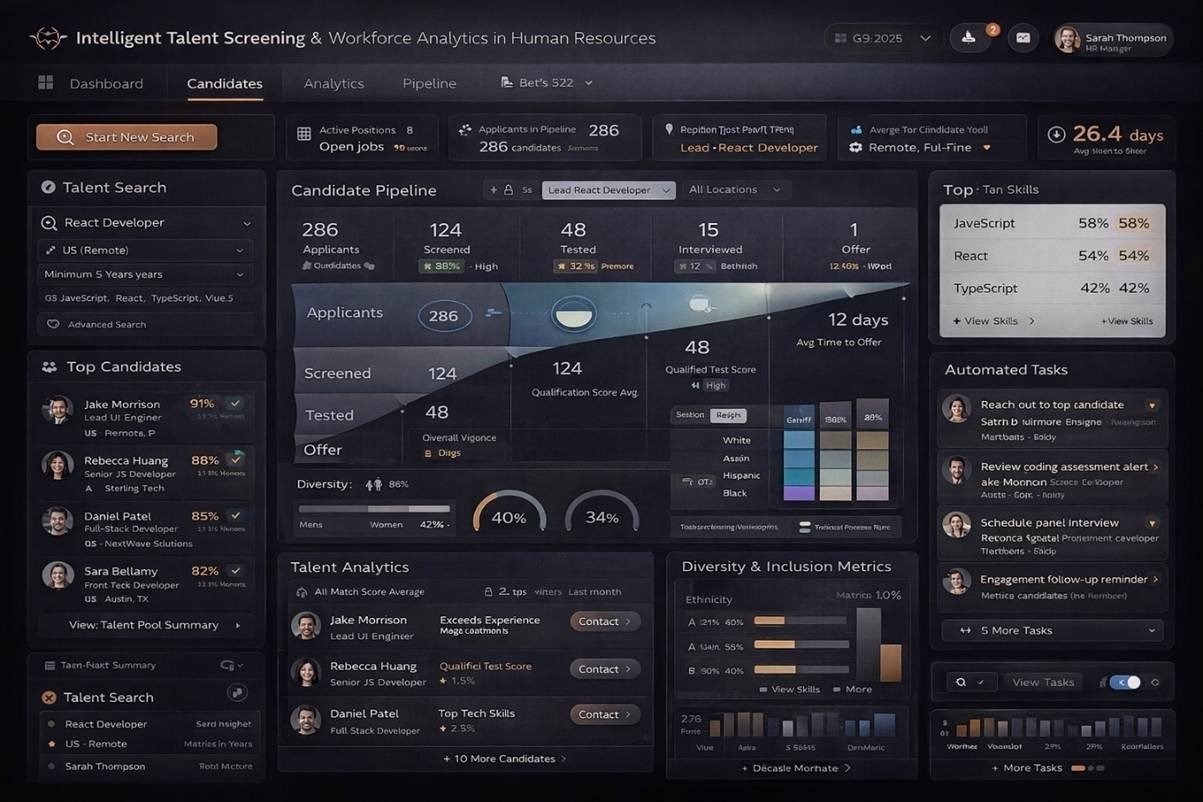Open the Lead React Developer dropdown
Viewport: 1203px width, 802px height.
click(x=608, y=190)
